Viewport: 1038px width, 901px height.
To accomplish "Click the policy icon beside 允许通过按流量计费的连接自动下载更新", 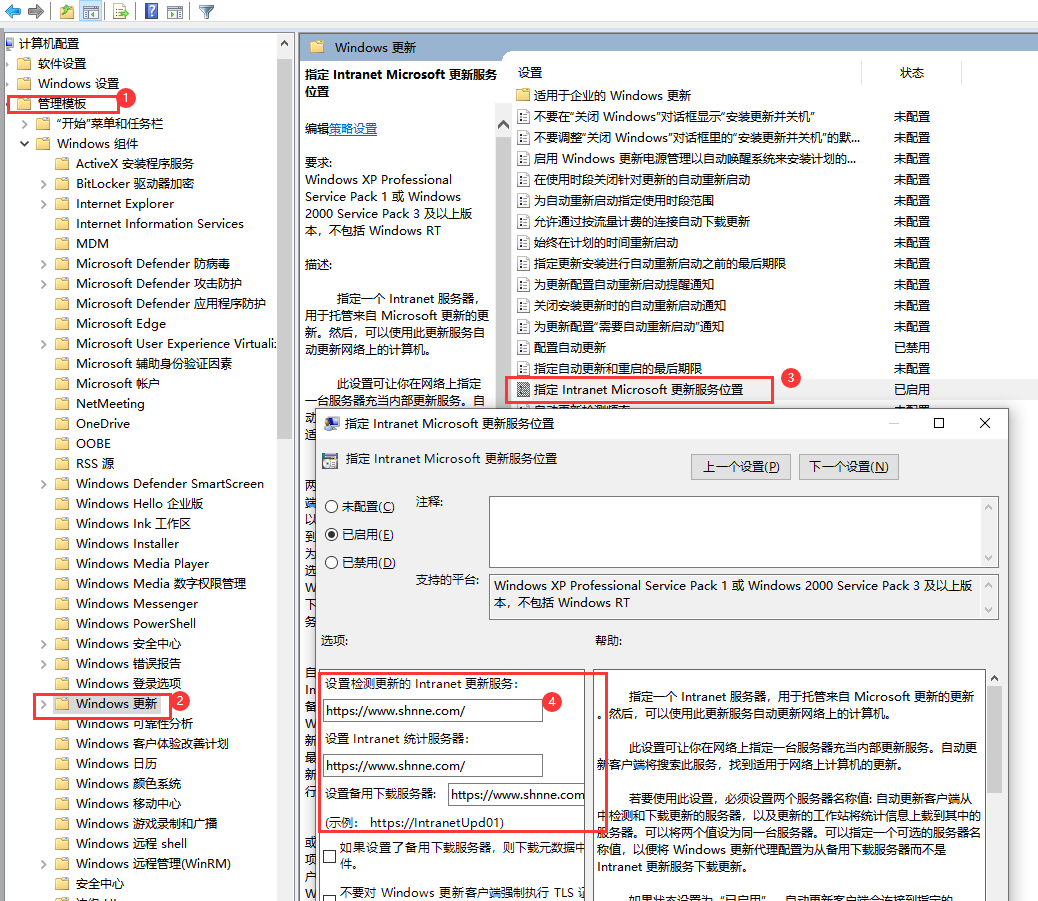I will pos(523,222).
